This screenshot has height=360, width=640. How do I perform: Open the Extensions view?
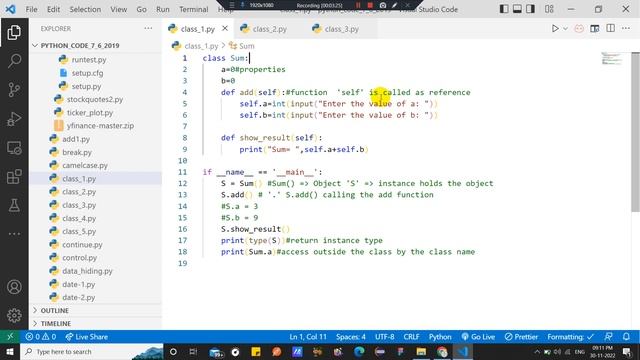click(14, 177)
